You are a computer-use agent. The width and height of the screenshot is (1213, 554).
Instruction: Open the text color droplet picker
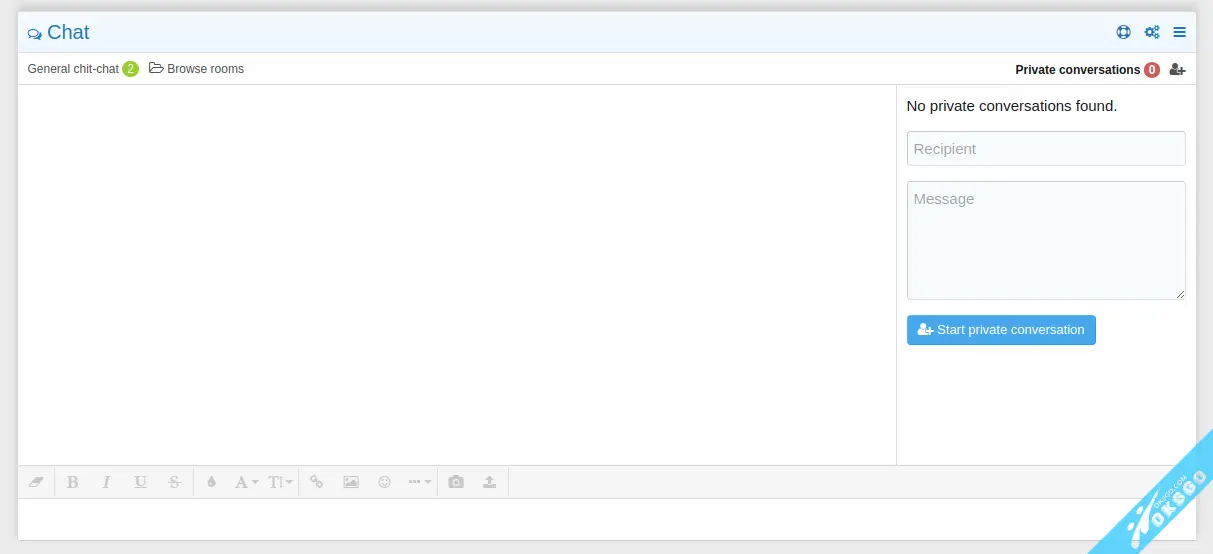point(211,482)
